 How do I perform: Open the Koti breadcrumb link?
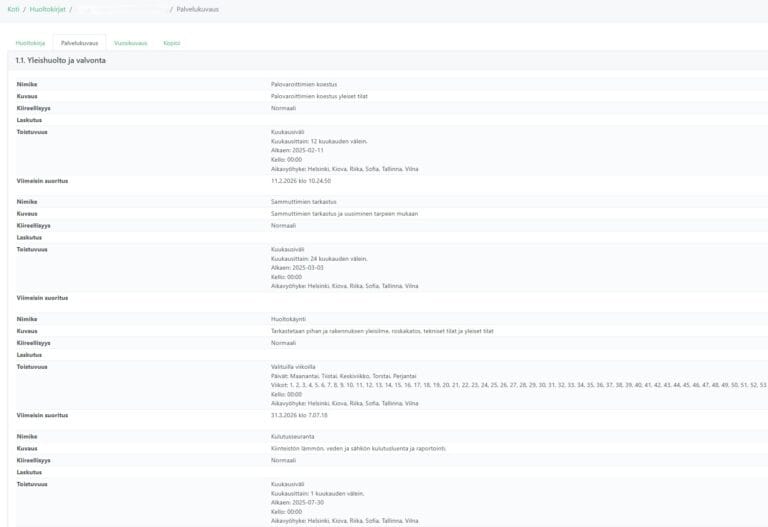click(x=13, y=9)
